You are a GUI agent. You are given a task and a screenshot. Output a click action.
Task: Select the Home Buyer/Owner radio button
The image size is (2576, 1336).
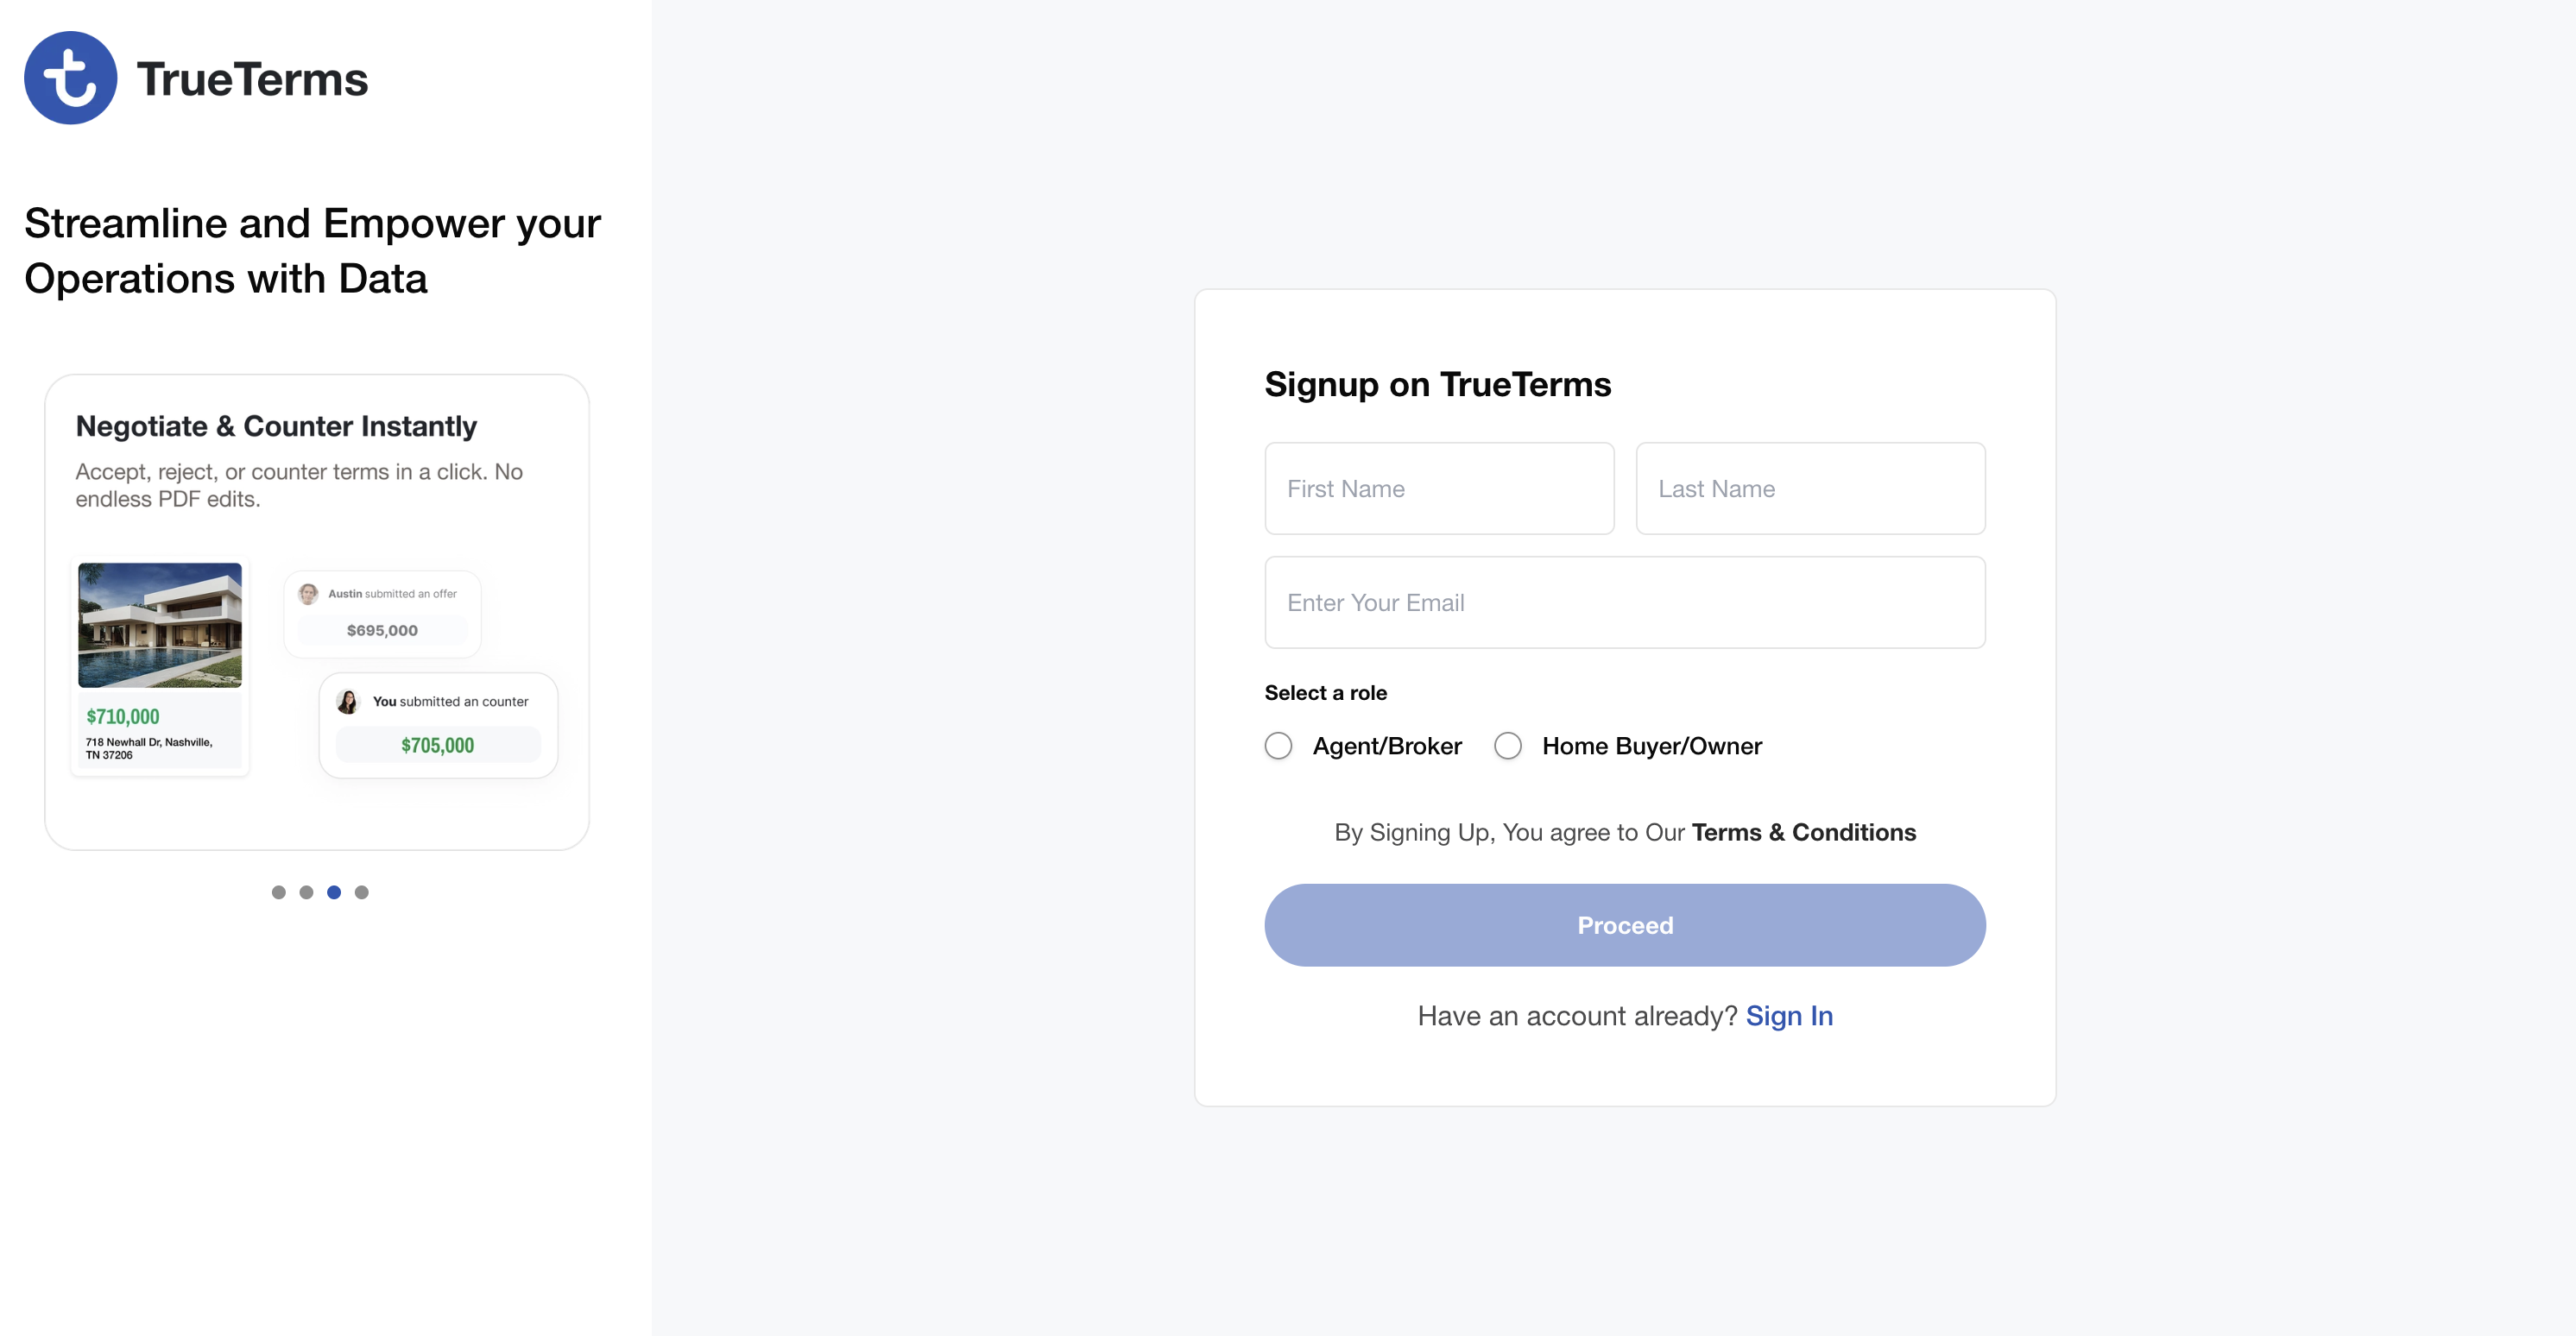coord(1508,746)
